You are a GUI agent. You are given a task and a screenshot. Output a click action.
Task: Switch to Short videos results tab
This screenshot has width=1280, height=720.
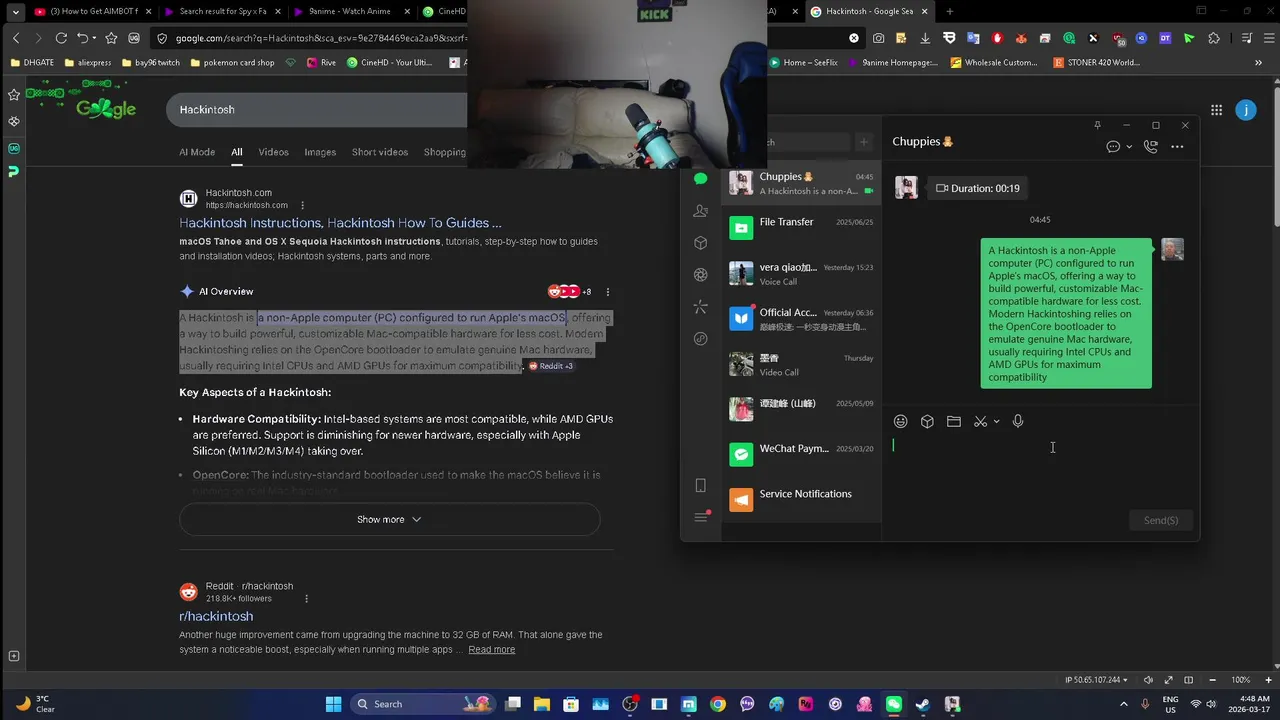(x=380, y=152)
